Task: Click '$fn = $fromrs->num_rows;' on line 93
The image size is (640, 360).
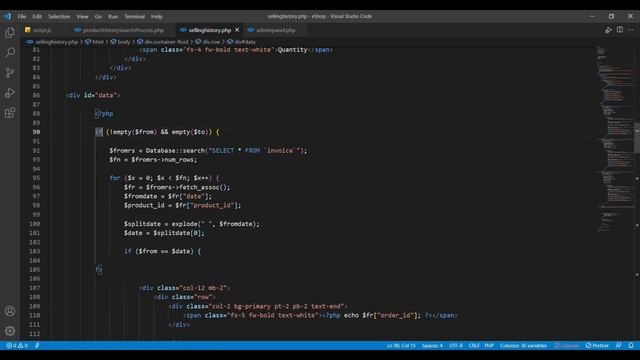Action: (153, 160)
